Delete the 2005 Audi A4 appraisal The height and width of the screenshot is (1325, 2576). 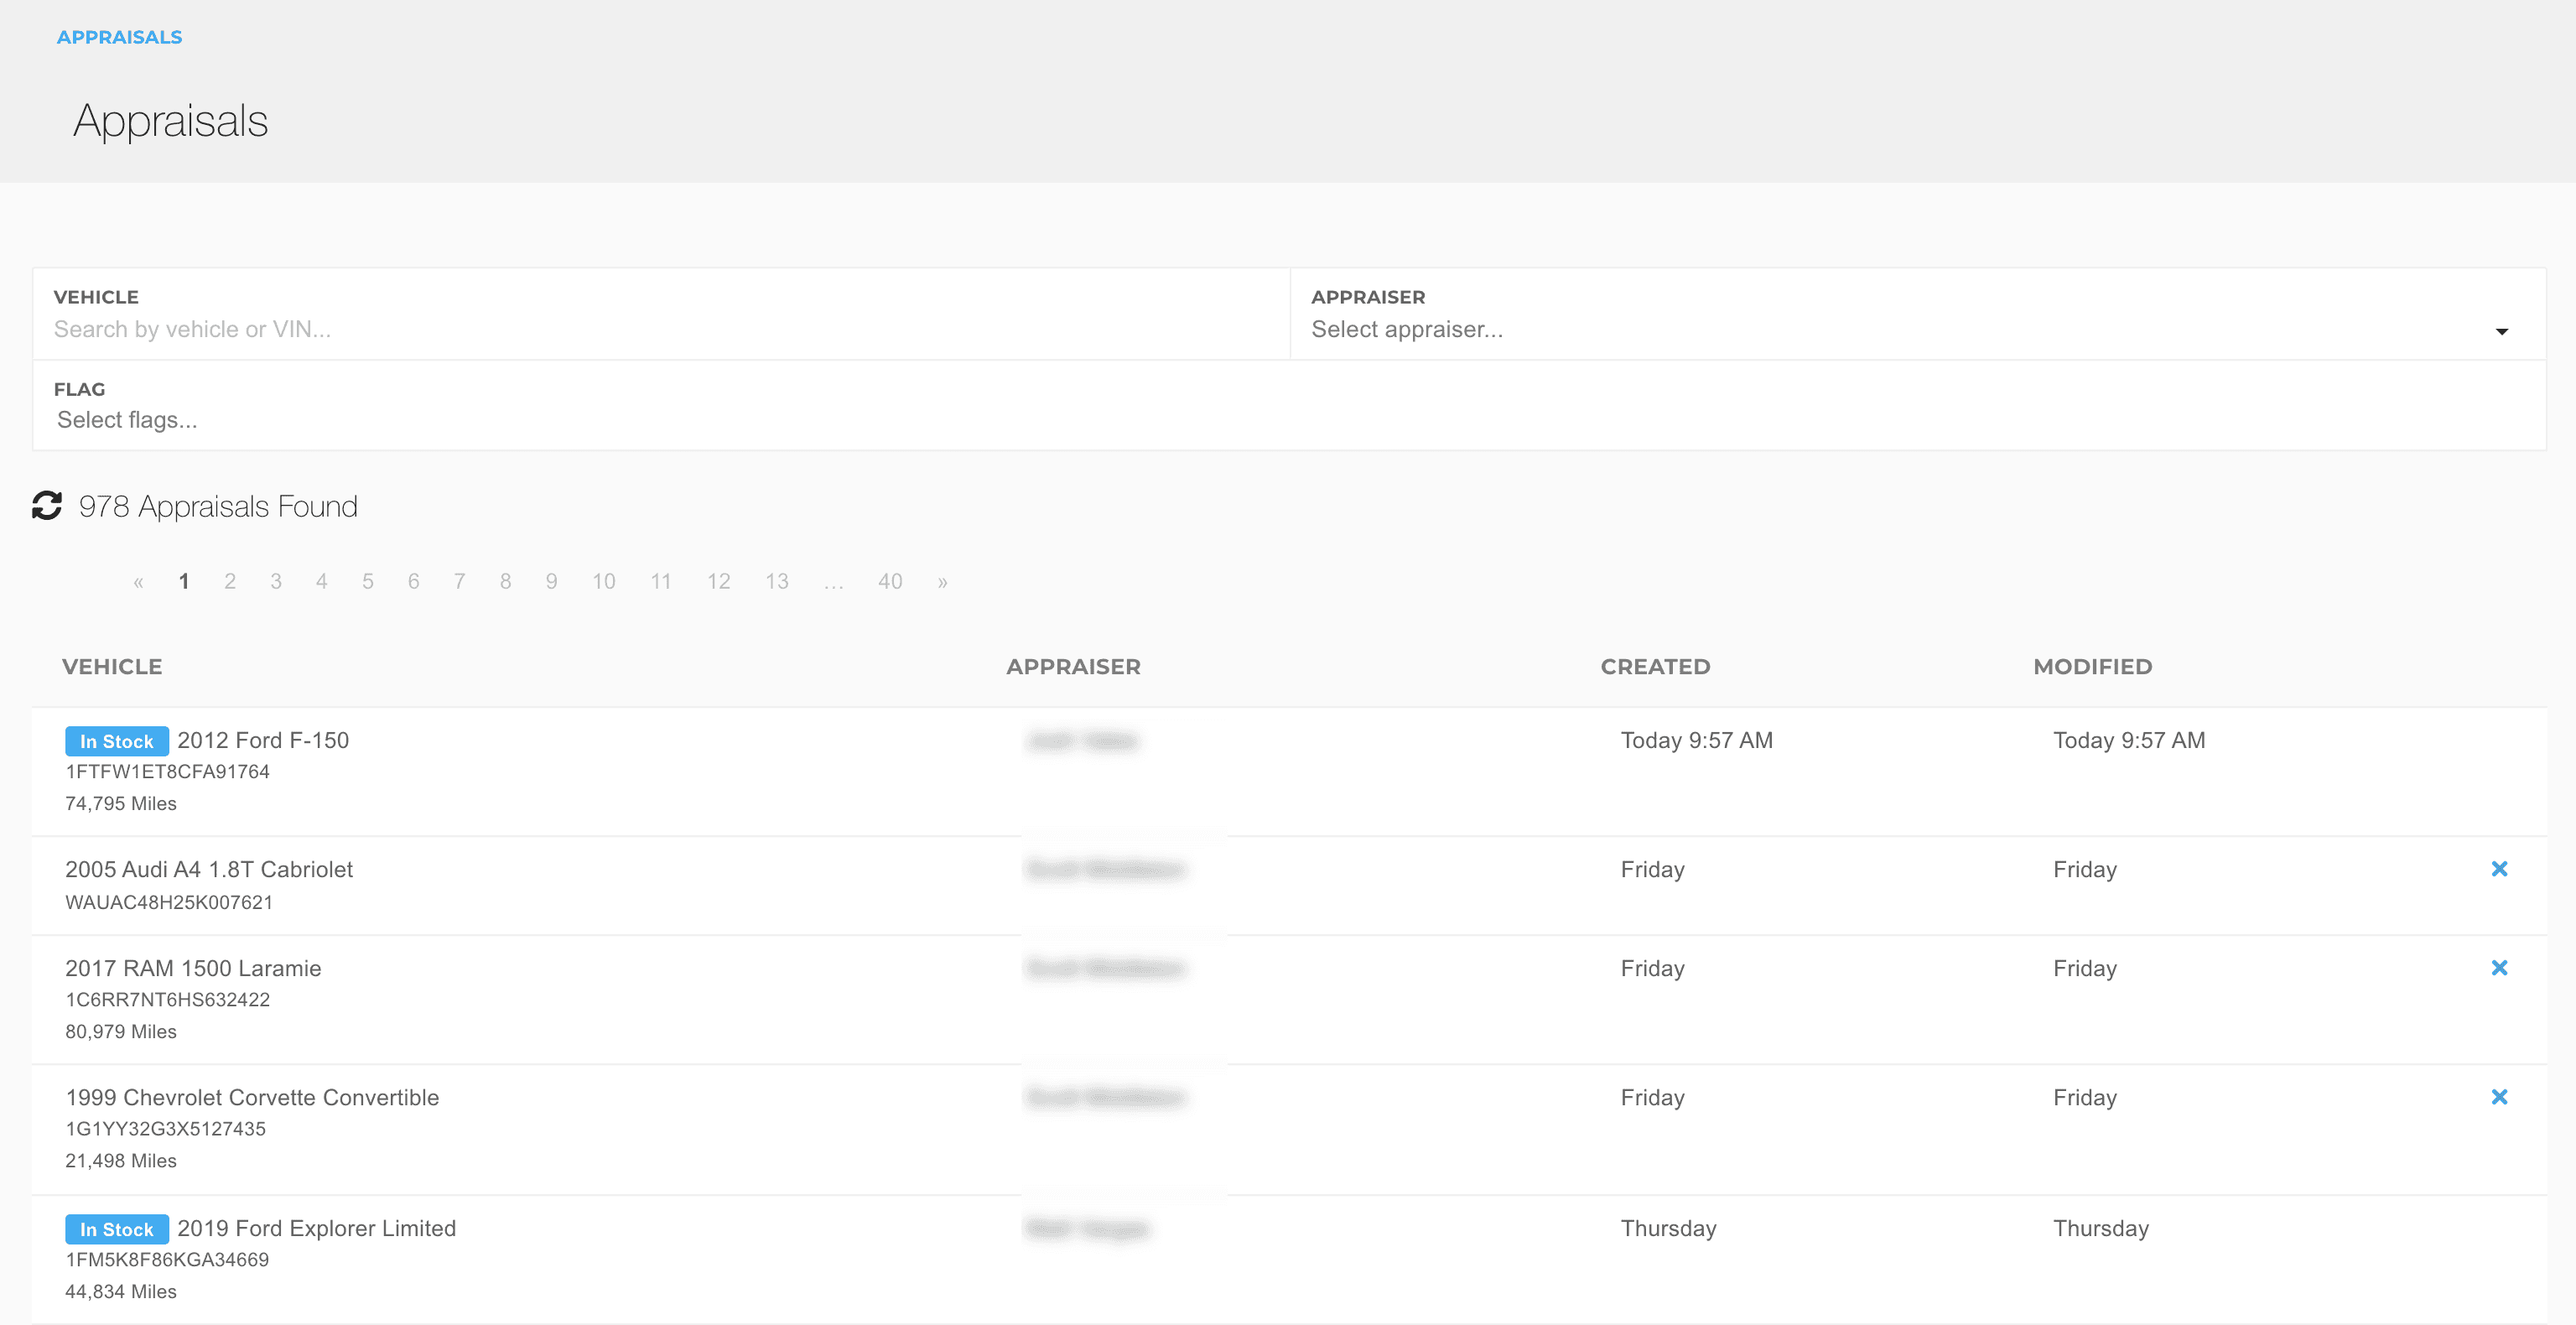2499,869
